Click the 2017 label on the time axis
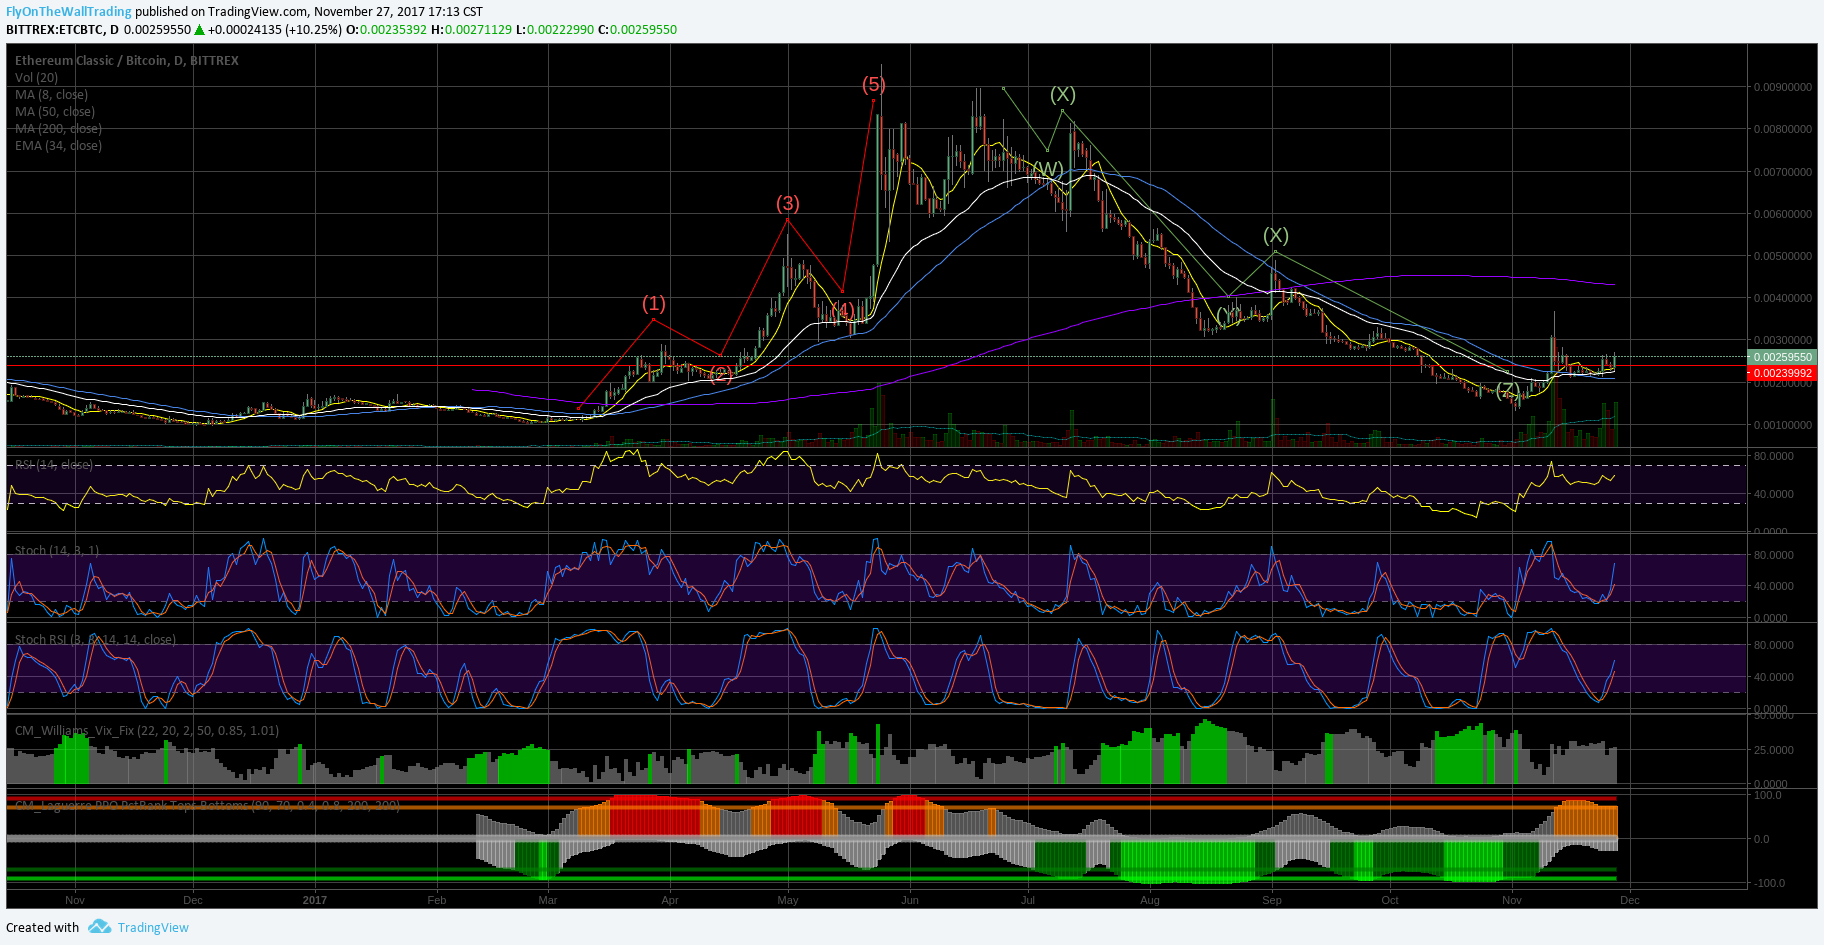The height and width of the screenshot is (945, 1824). coord(315,900)
